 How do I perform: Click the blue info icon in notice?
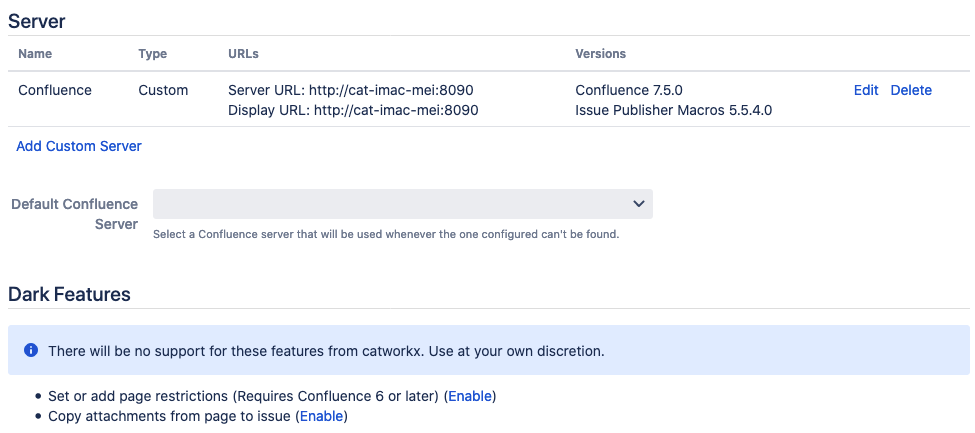(30, 350)
